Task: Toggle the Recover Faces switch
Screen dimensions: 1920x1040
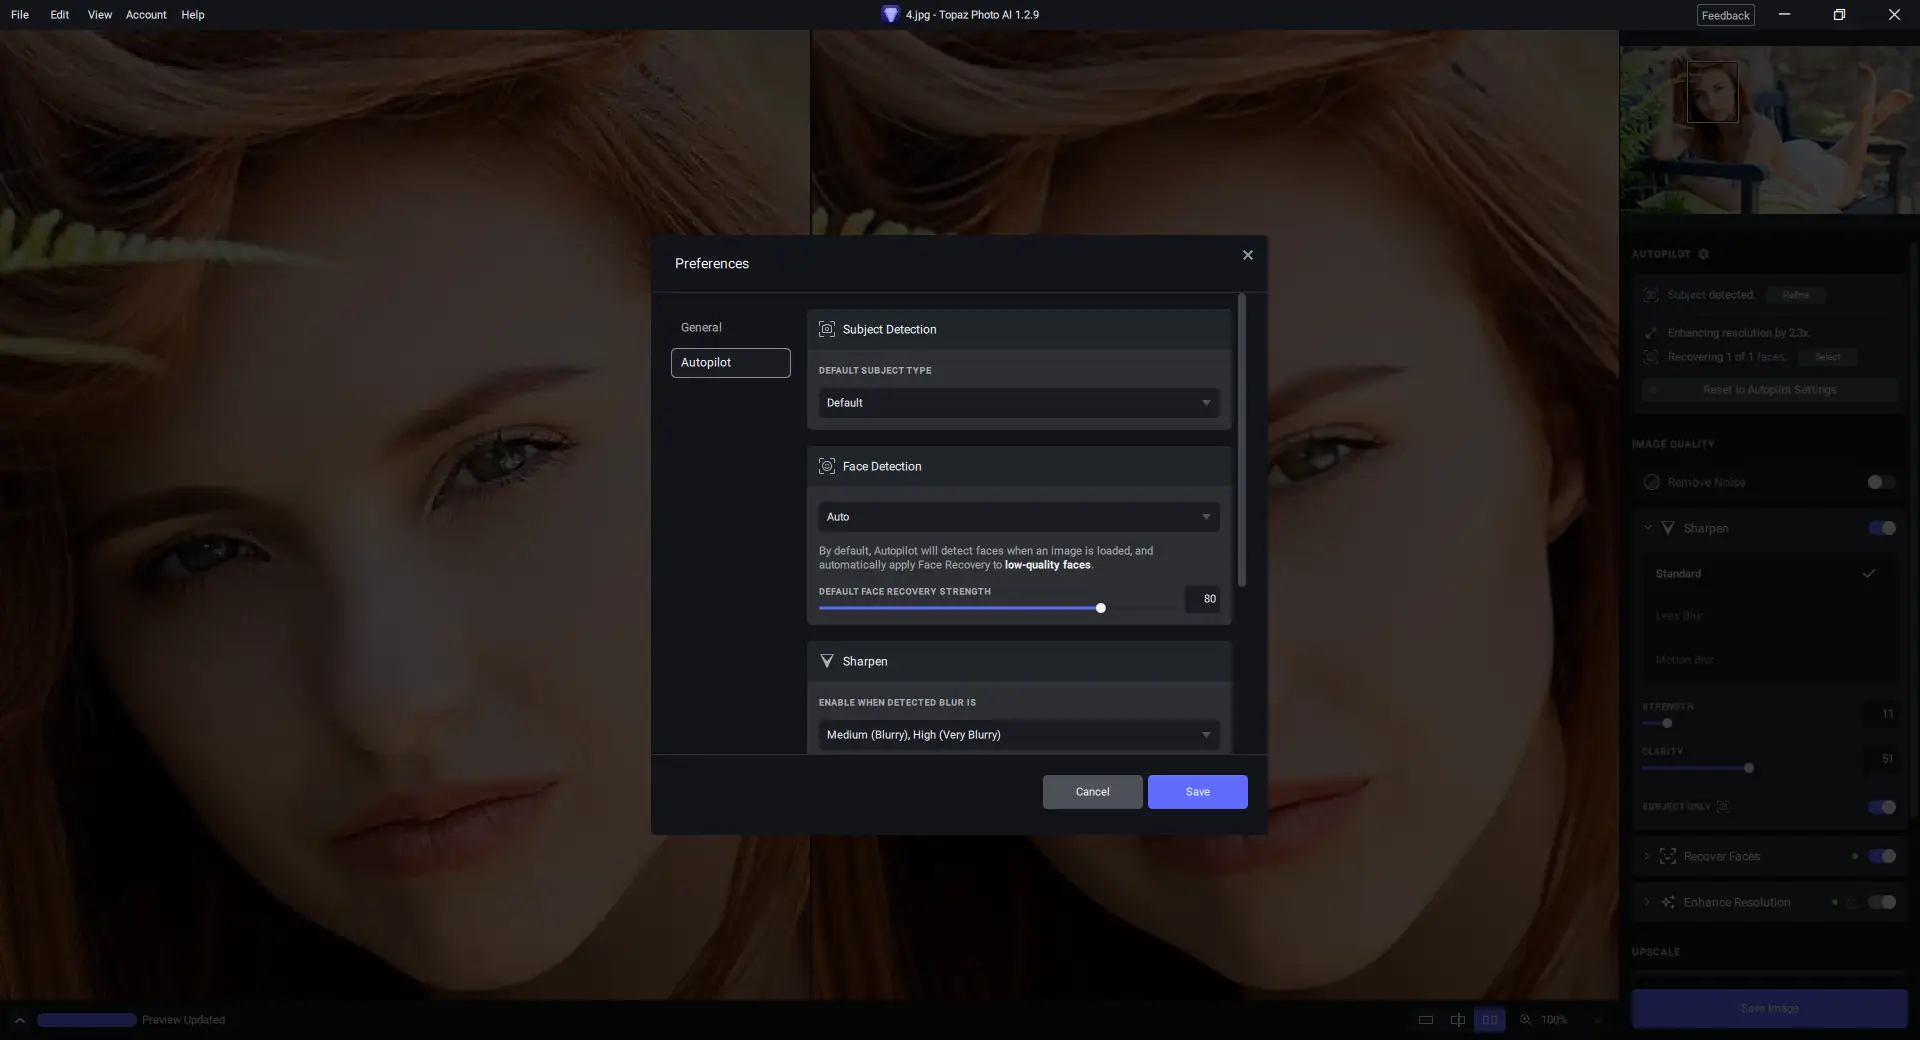Action: (1881, 856)
